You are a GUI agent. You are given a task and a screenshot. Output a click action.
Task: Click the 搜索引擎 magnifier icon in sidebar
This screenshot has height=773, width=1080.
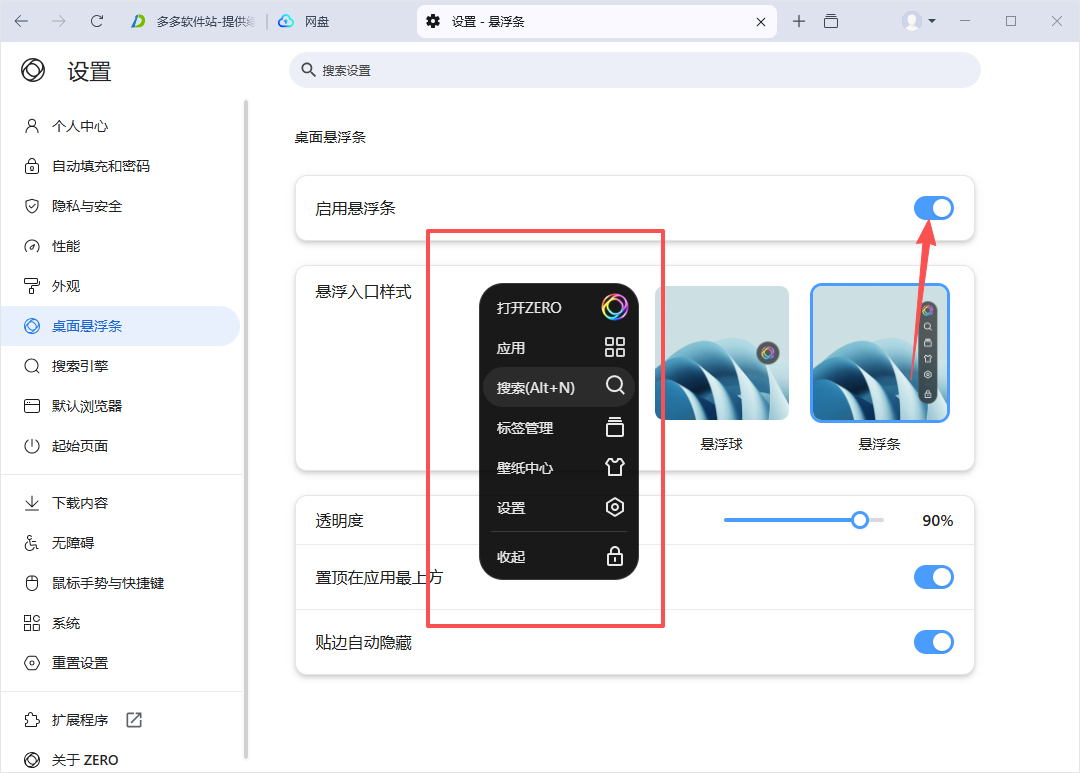(32, 366)
